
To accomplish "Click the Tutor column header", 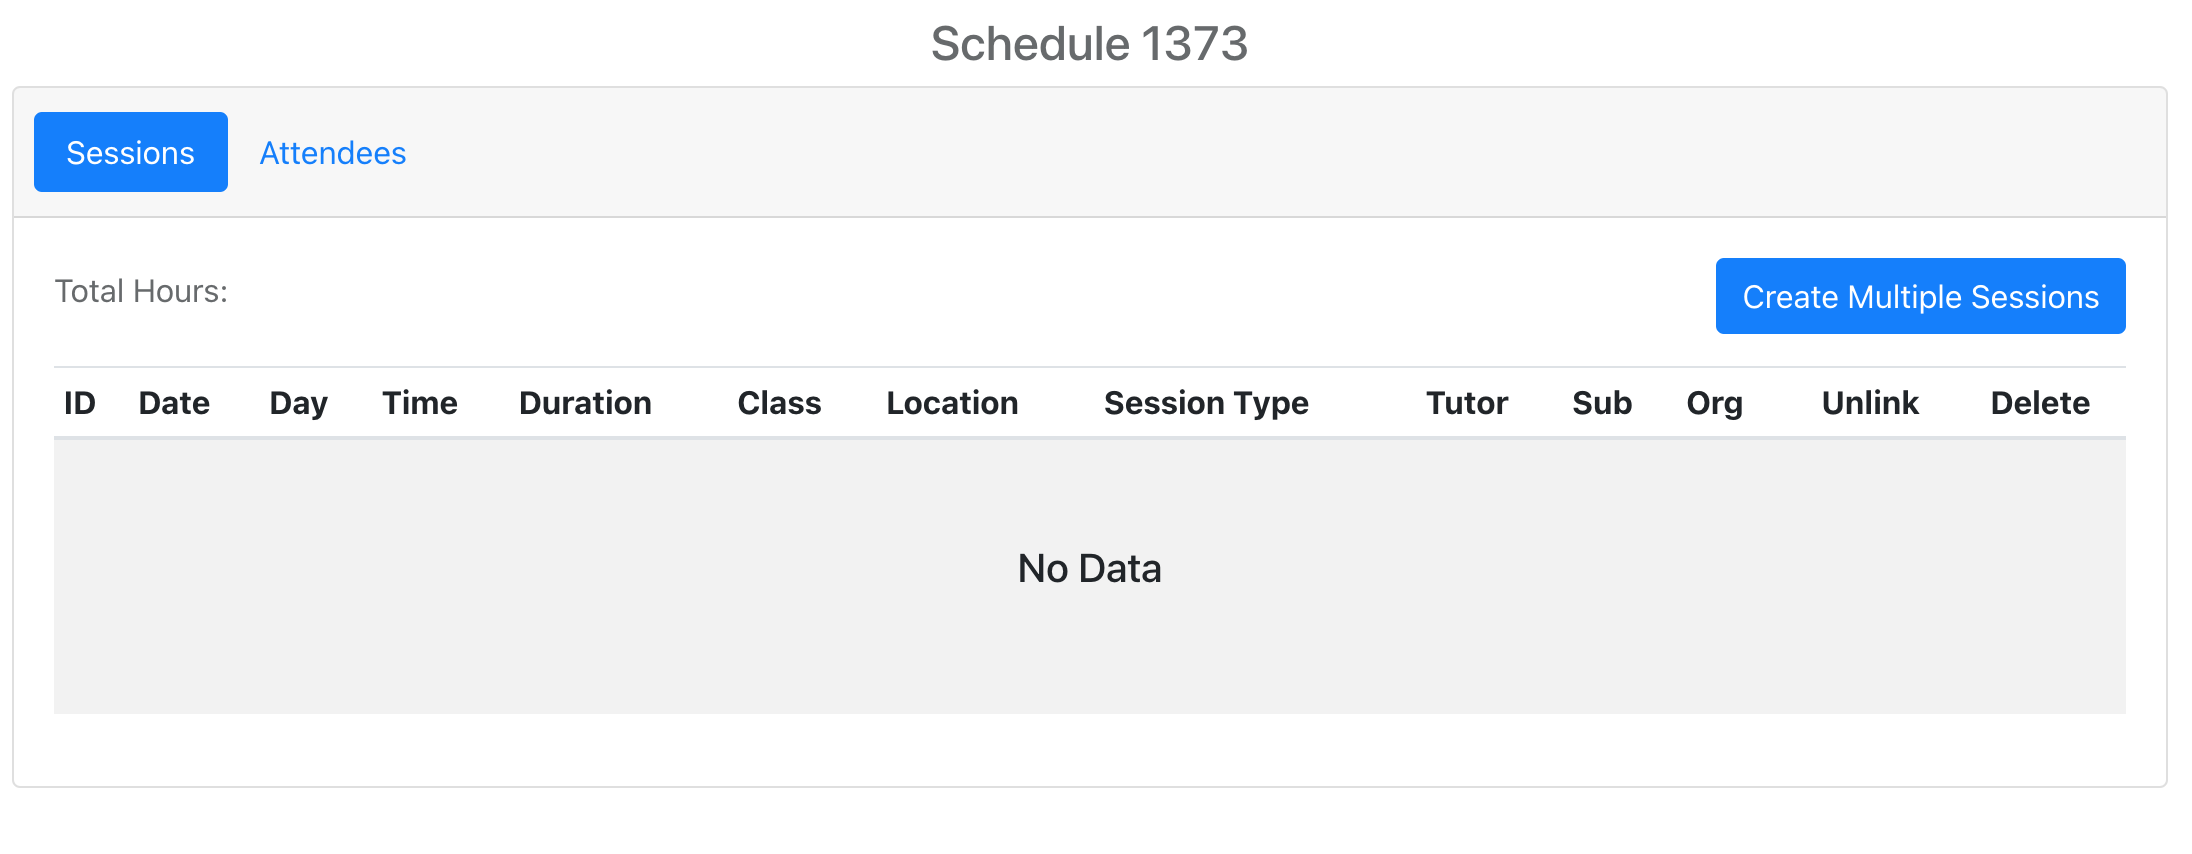I will point(1466,403).
